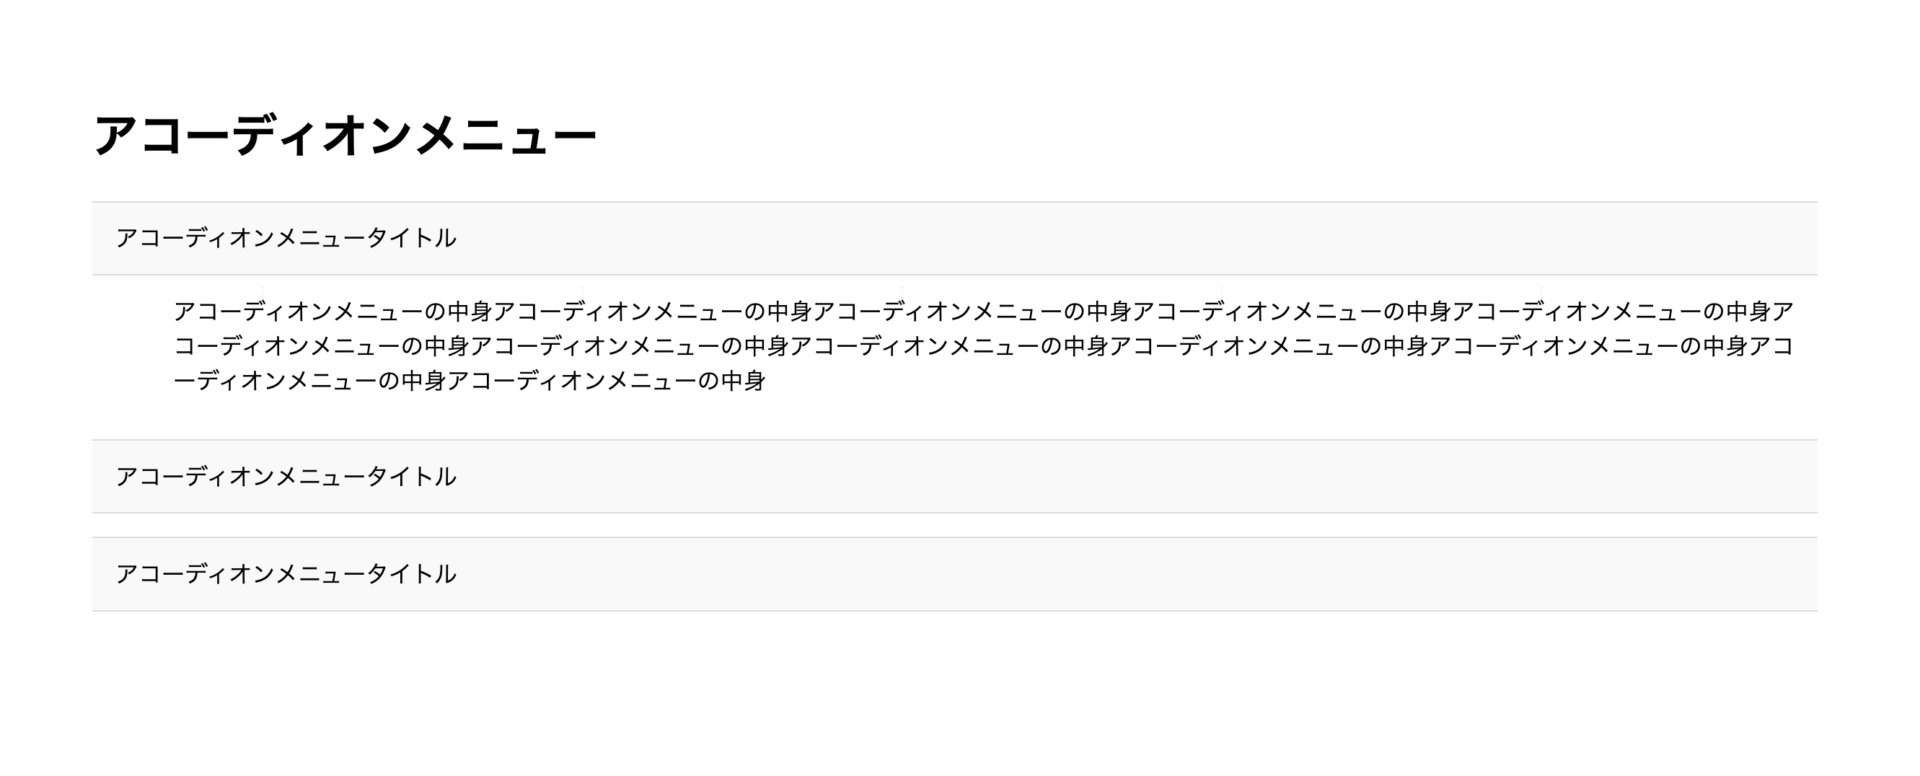Screen dimensions: 1920x776
Task: Click the middle アコーディオンメニュータイトル label
Action: tap(286, 477)
